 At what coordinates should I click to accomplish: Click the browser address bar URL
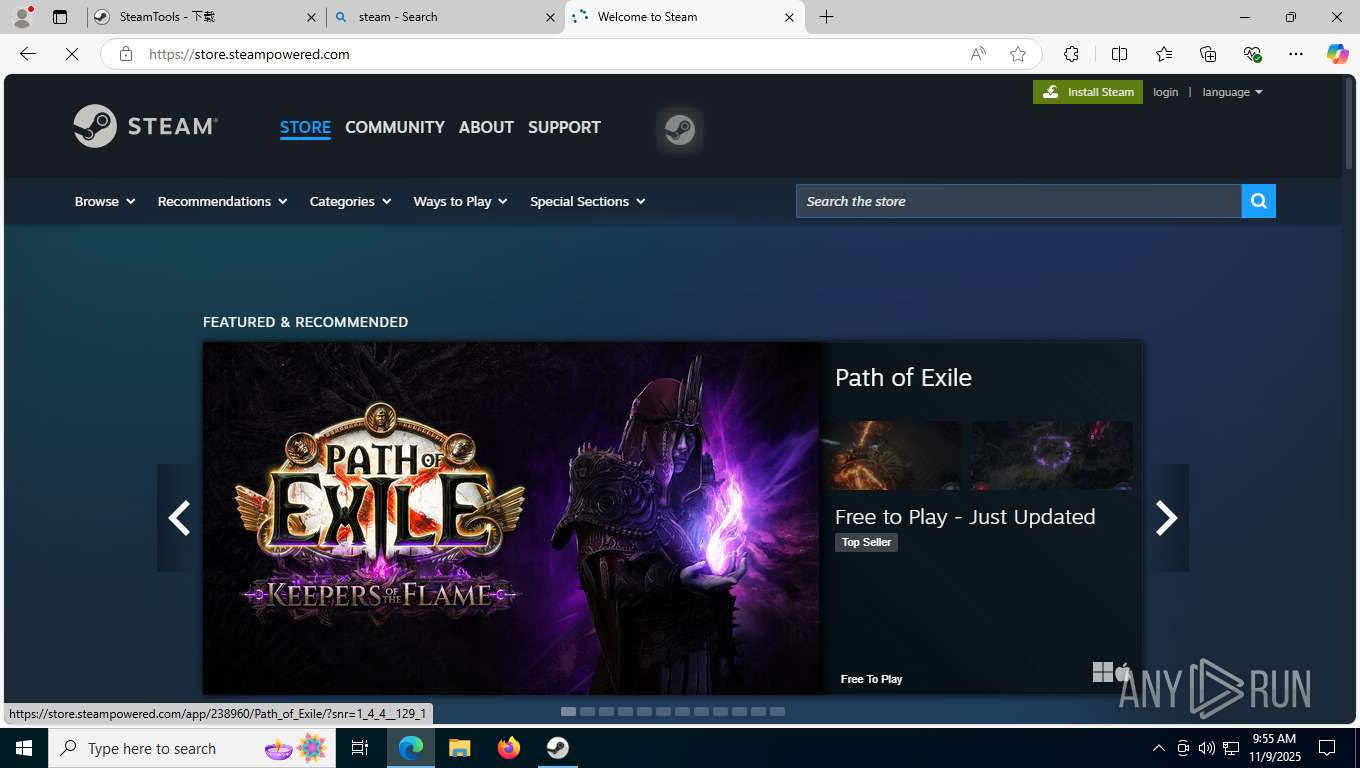tap(249, 54)
